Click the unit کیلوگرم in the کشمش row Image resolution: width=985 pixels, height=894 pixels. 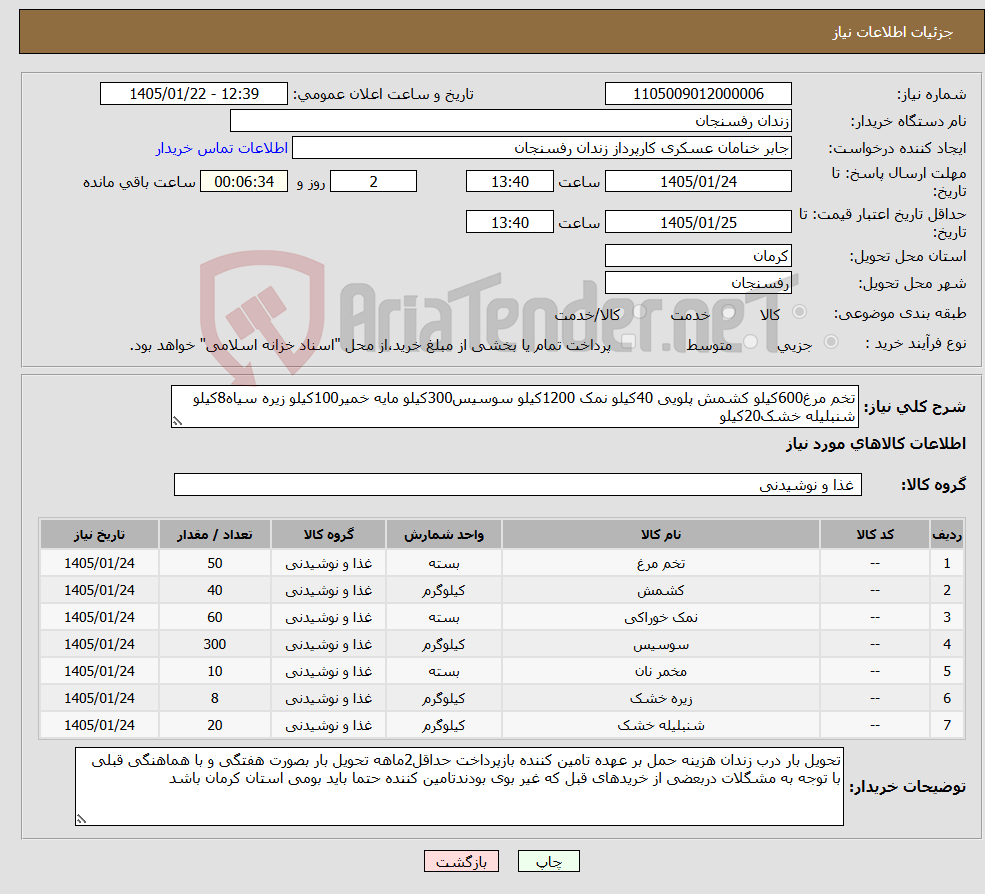[x=444, y=591]
